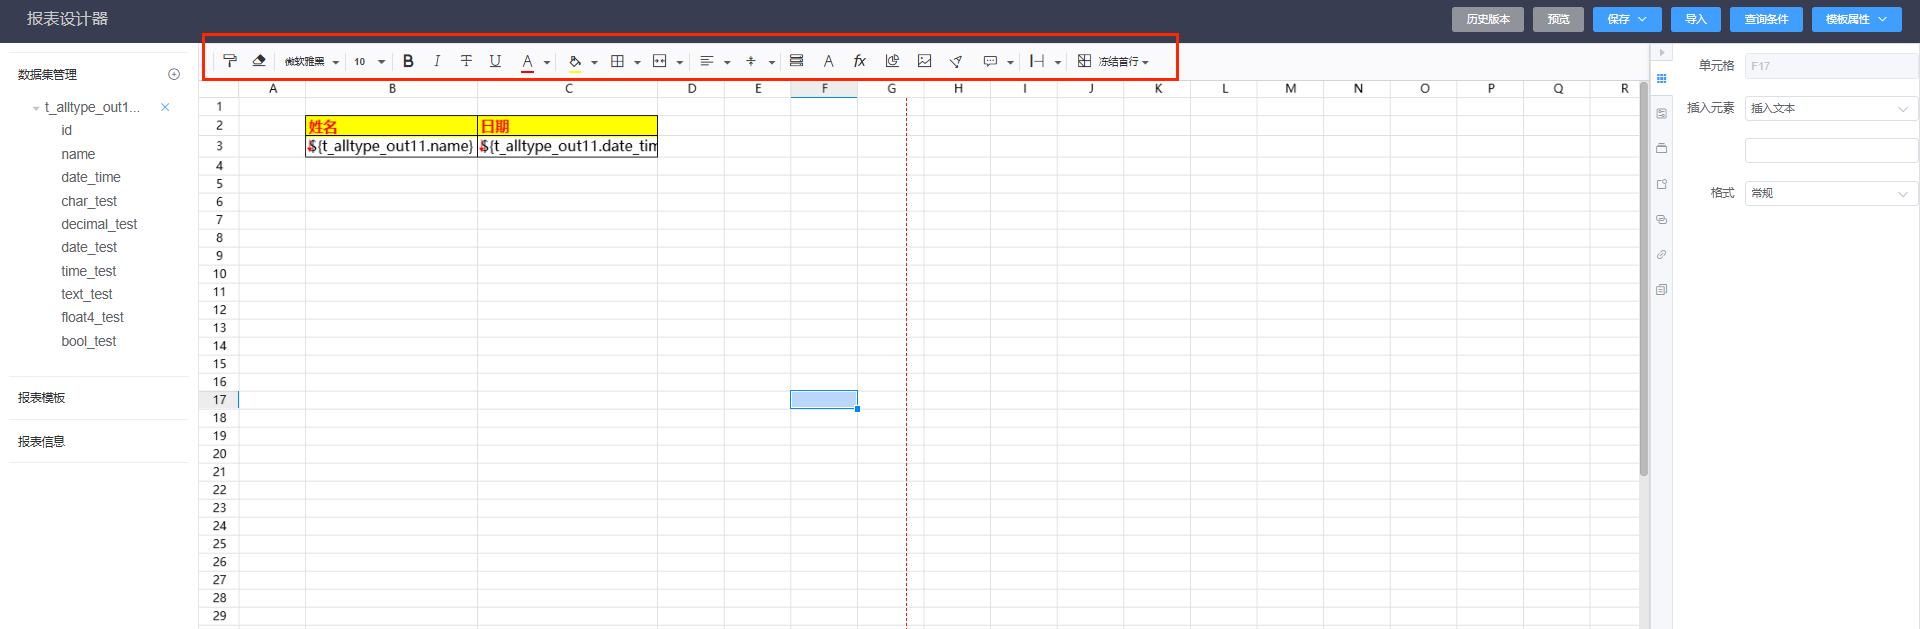Click the horizontal align icon
Screen dimensions: 1920x629
pos(707,61)
